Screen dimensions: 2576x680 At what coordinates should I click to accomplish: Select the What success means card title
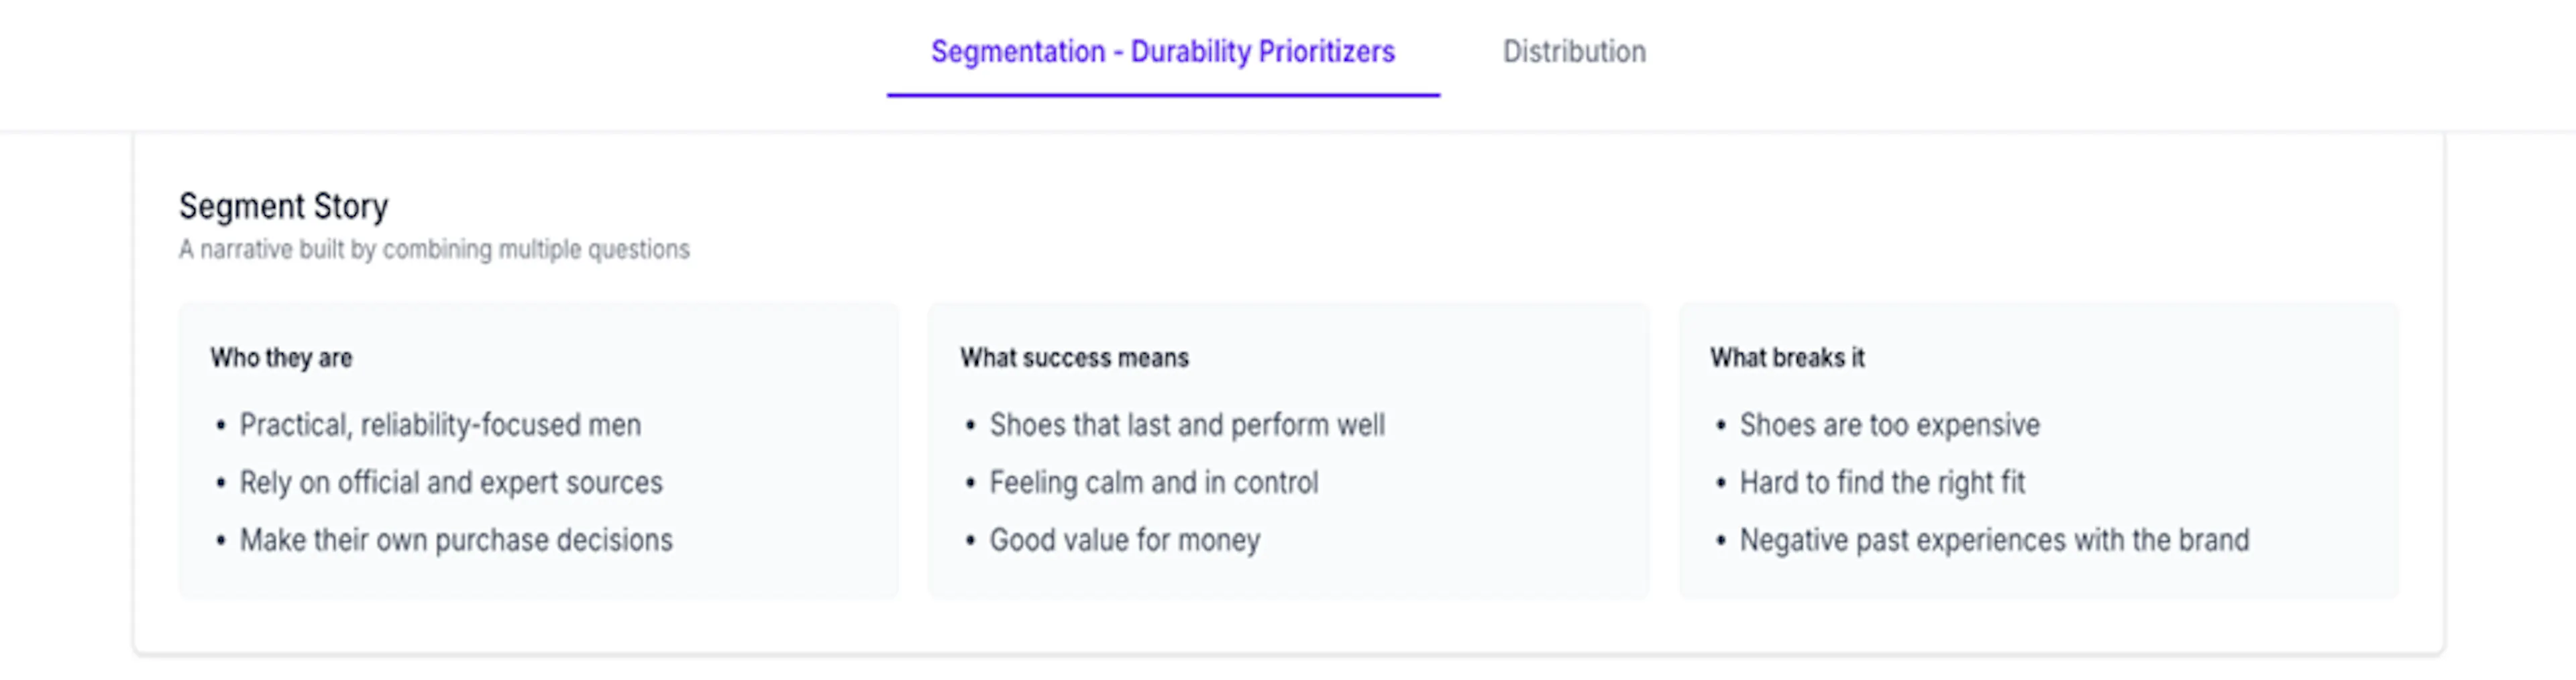(1074, 358)
